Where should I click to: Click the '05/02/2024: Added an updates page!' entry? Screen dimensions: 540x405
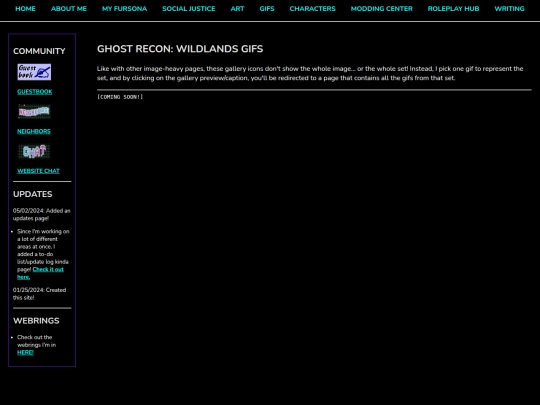click(x=42, y=214)
